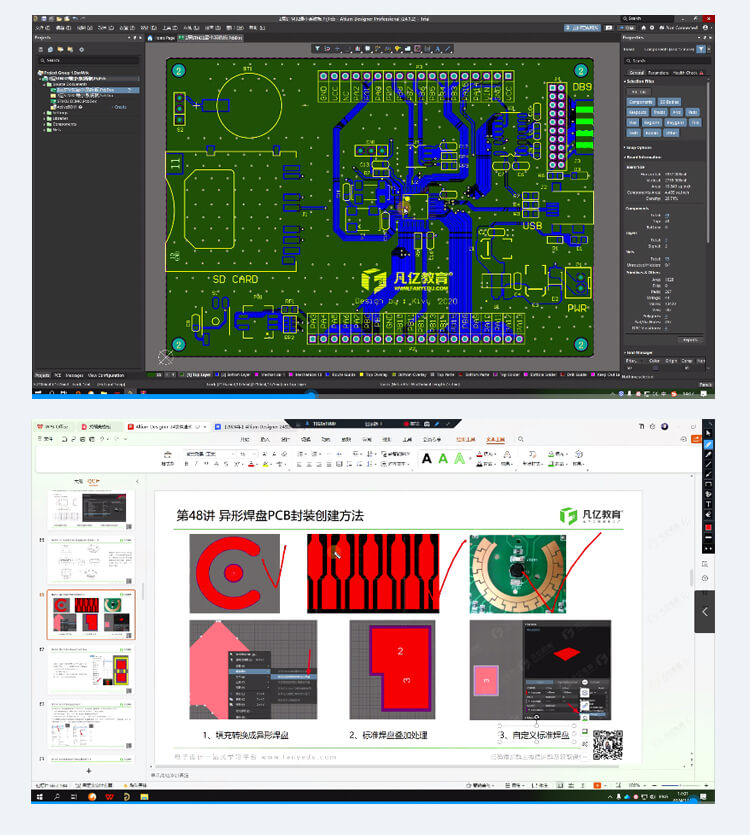
Task: Click the Bottom Layer tab in the layer bar
Action: click(x=234, y=374)
